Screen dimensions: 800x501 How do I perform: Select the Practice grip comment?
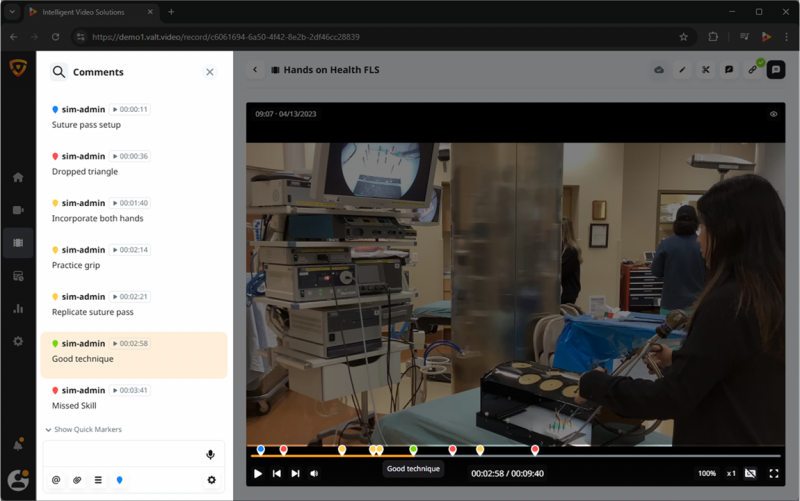coord(76,265)
